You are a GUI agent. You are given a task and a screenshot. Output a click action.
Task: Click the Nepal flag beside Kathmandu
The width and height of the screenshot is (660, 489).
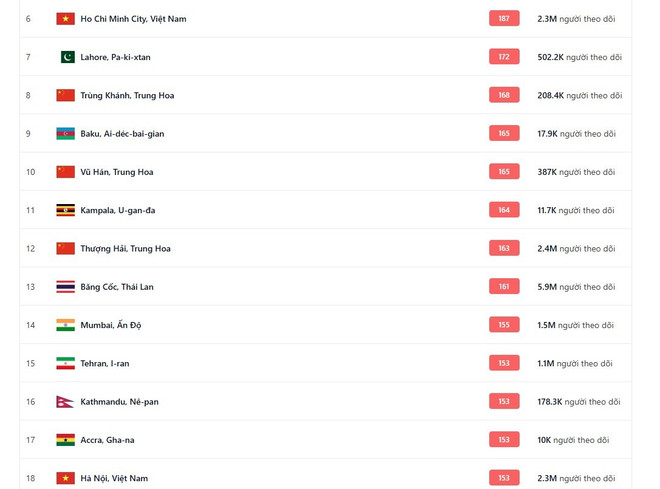point(65,401)
